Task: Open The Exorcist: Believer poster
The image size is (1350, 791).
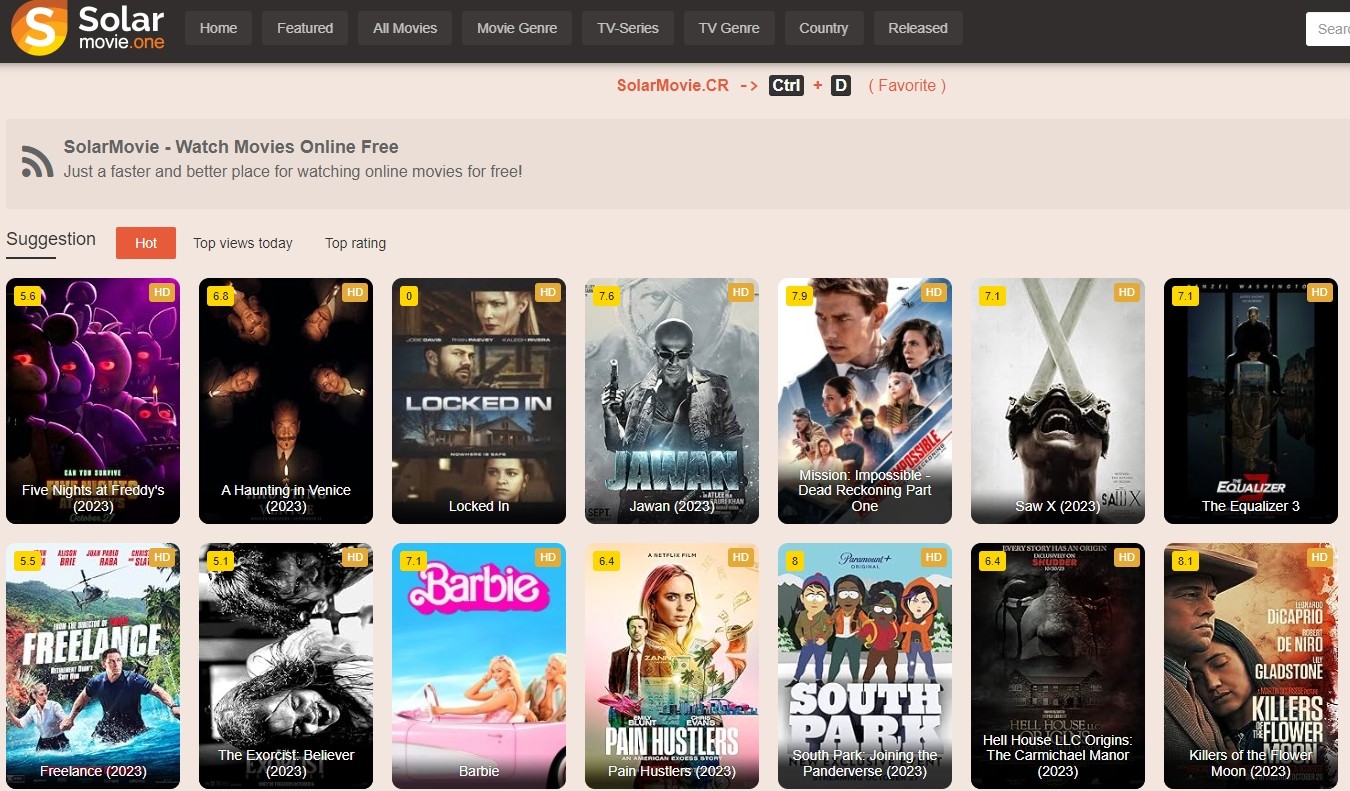Action: pos(286,666)
